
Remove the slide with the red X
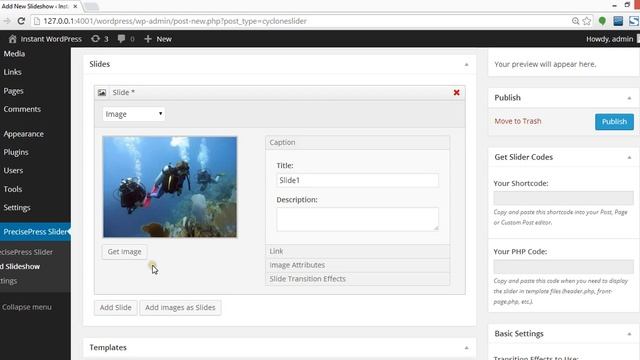click(x=457, y=93)
